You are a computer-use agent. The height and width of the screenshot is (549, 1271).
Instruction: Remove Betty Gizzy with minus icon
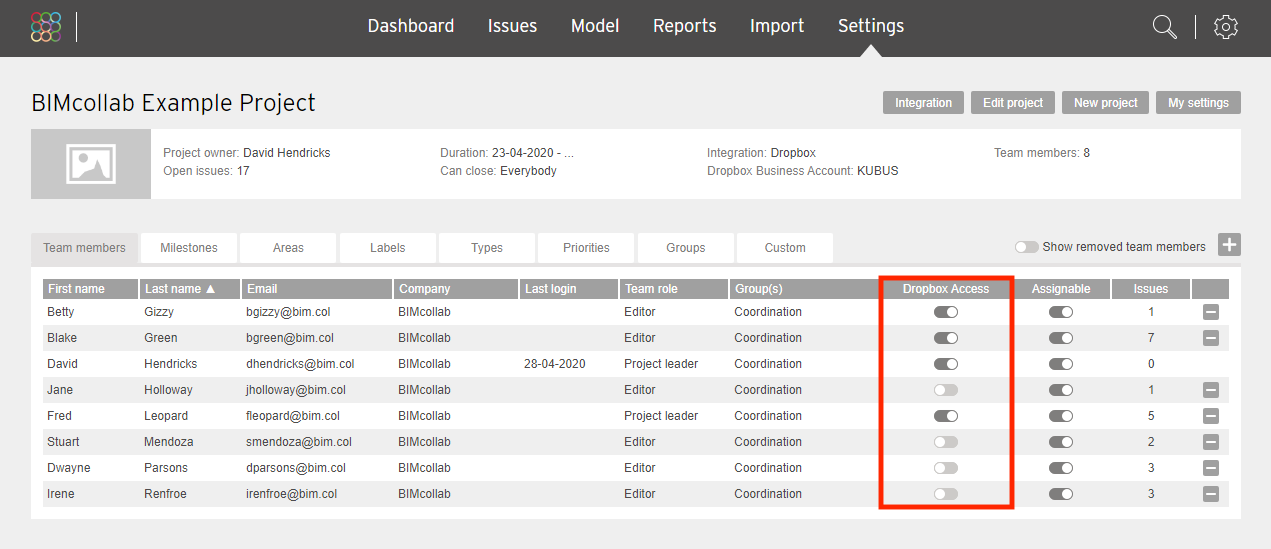pyautogui.click(x=1211, y=312)
